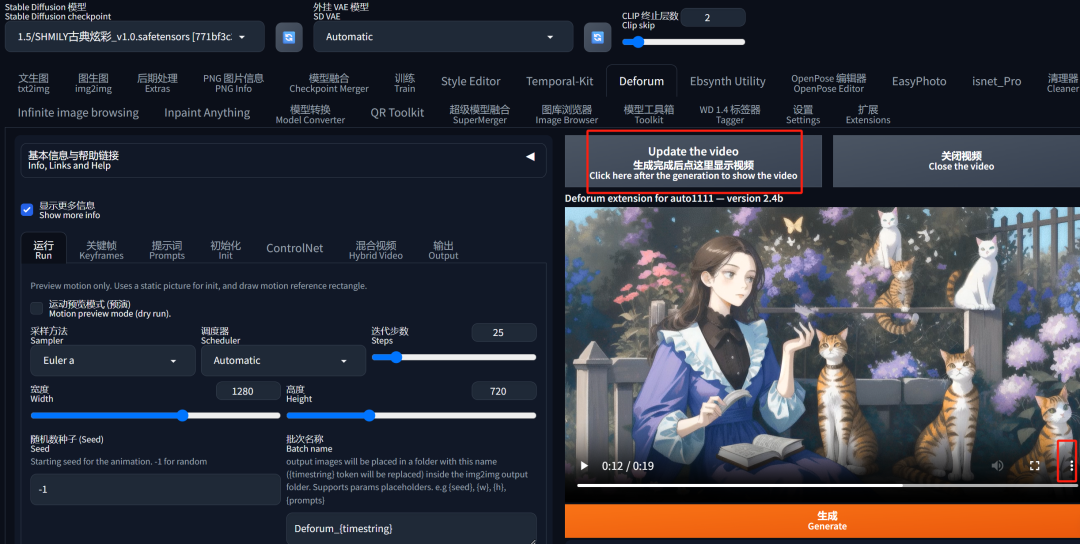Viewport: 1080px width, 544px height.
Task: Click the Seed input field
Action: (x=155, y=489)
